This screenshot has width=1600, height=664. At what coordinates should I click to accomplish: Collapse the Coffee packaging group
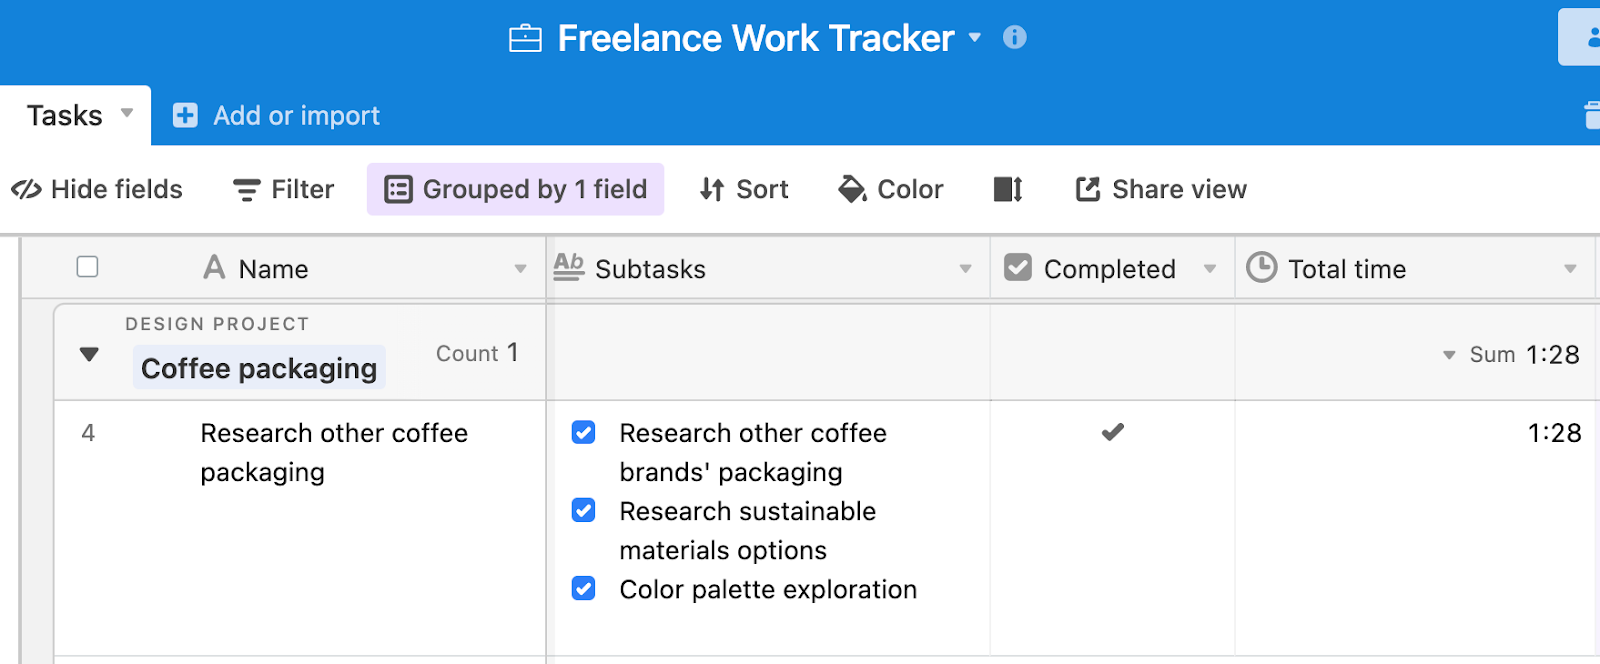89,354
